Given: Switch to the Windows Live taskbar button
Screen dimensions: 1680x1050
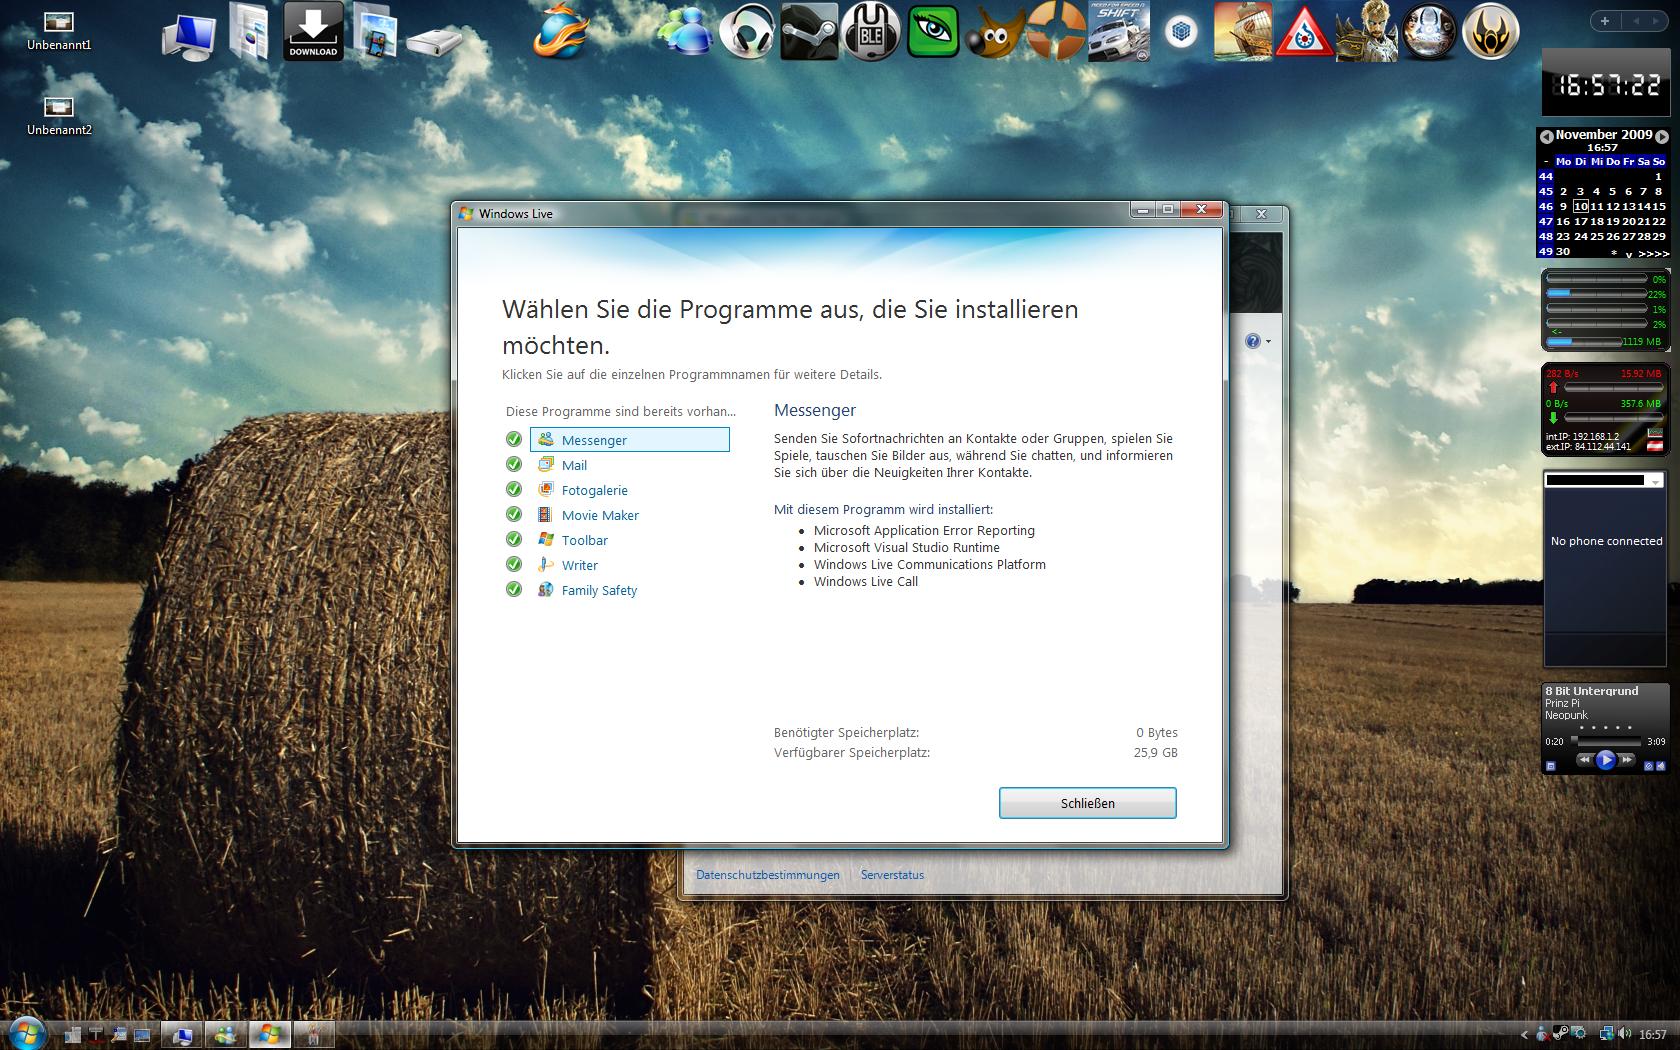Looking at the screenshot, I should point(270,1034).
